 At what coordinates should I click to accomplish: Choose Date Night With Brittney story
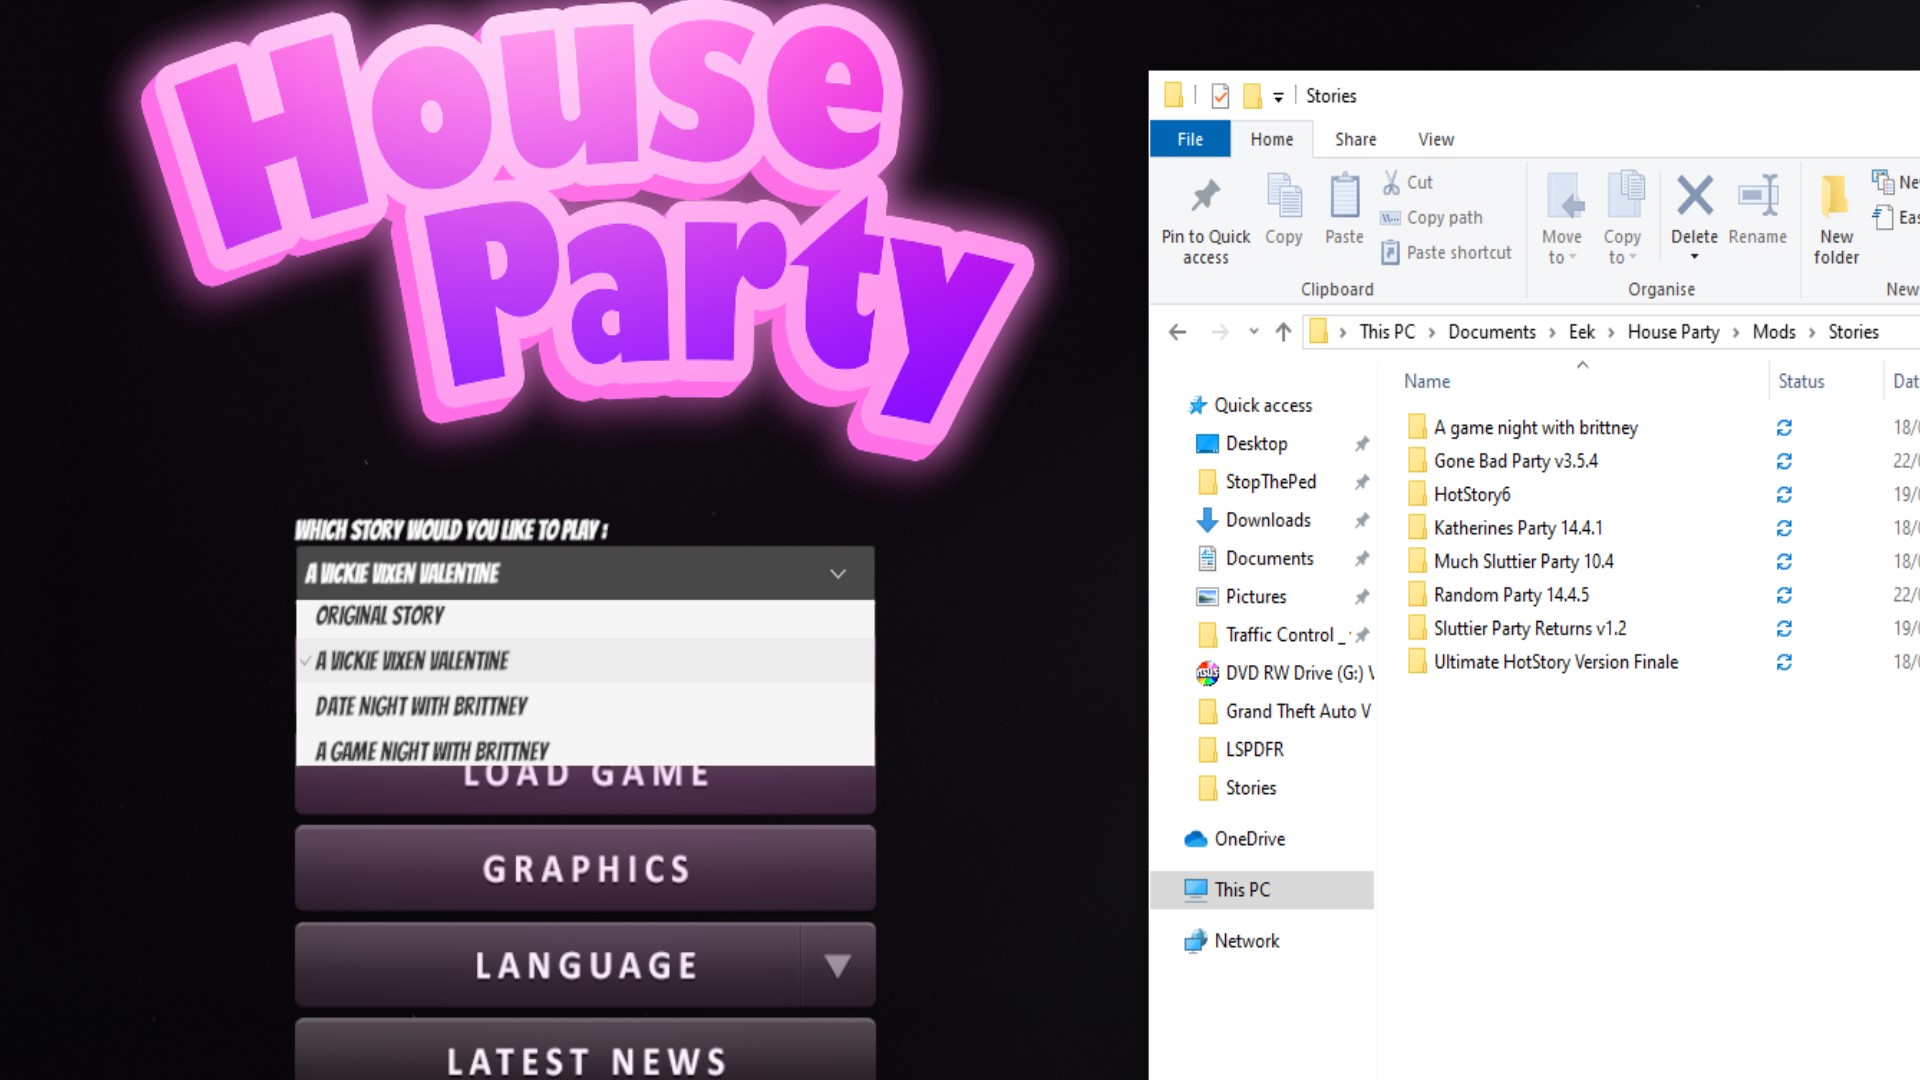pos(421,707)
